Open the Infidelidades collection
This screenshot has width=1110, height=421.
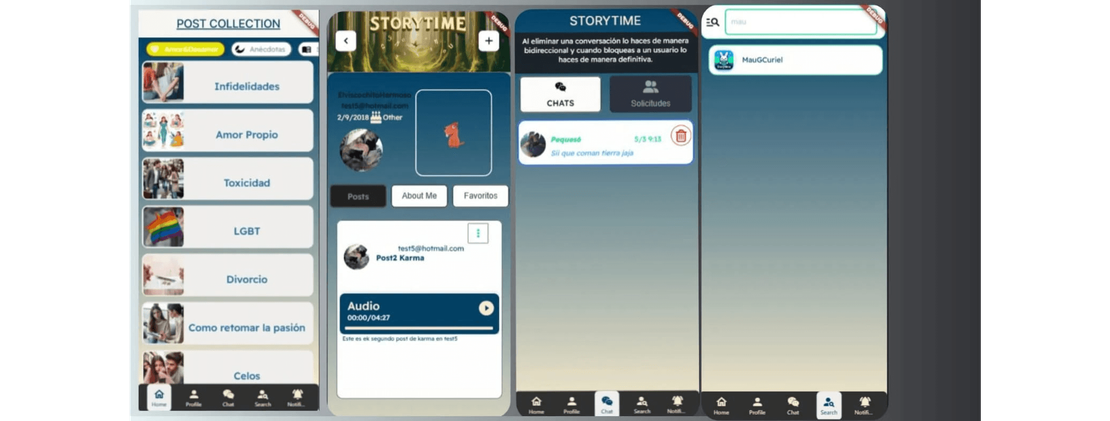[x=227, y=86]
